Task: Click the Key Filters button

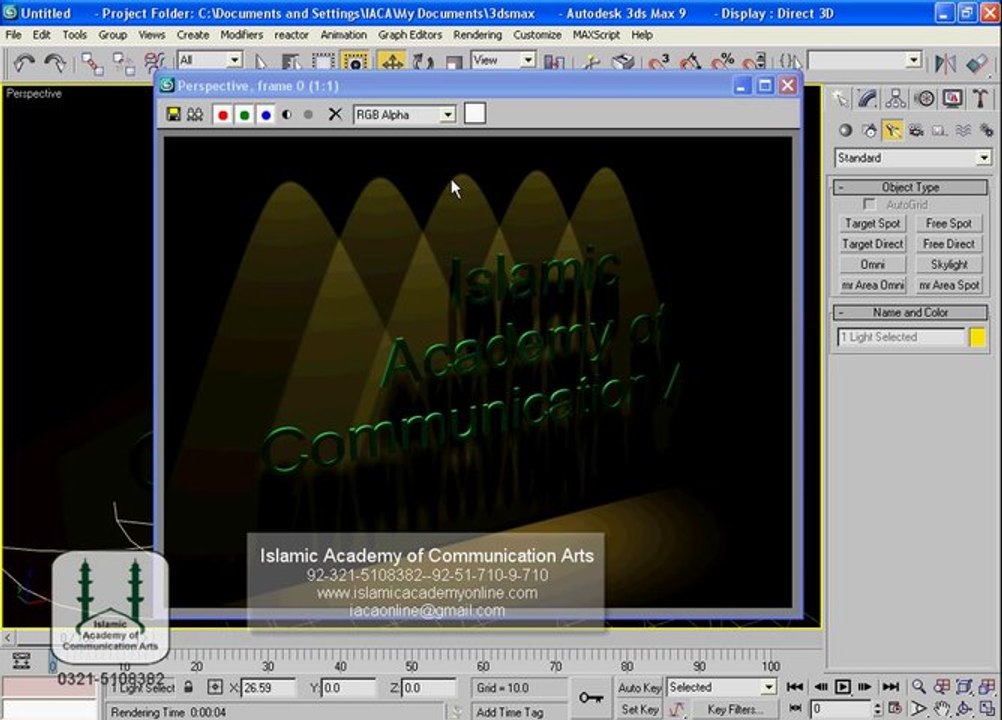Action: [735, 709]
